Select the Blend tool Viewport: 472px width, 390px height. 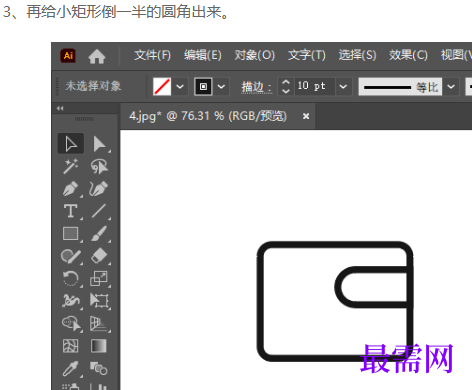[x=99, y=369]
